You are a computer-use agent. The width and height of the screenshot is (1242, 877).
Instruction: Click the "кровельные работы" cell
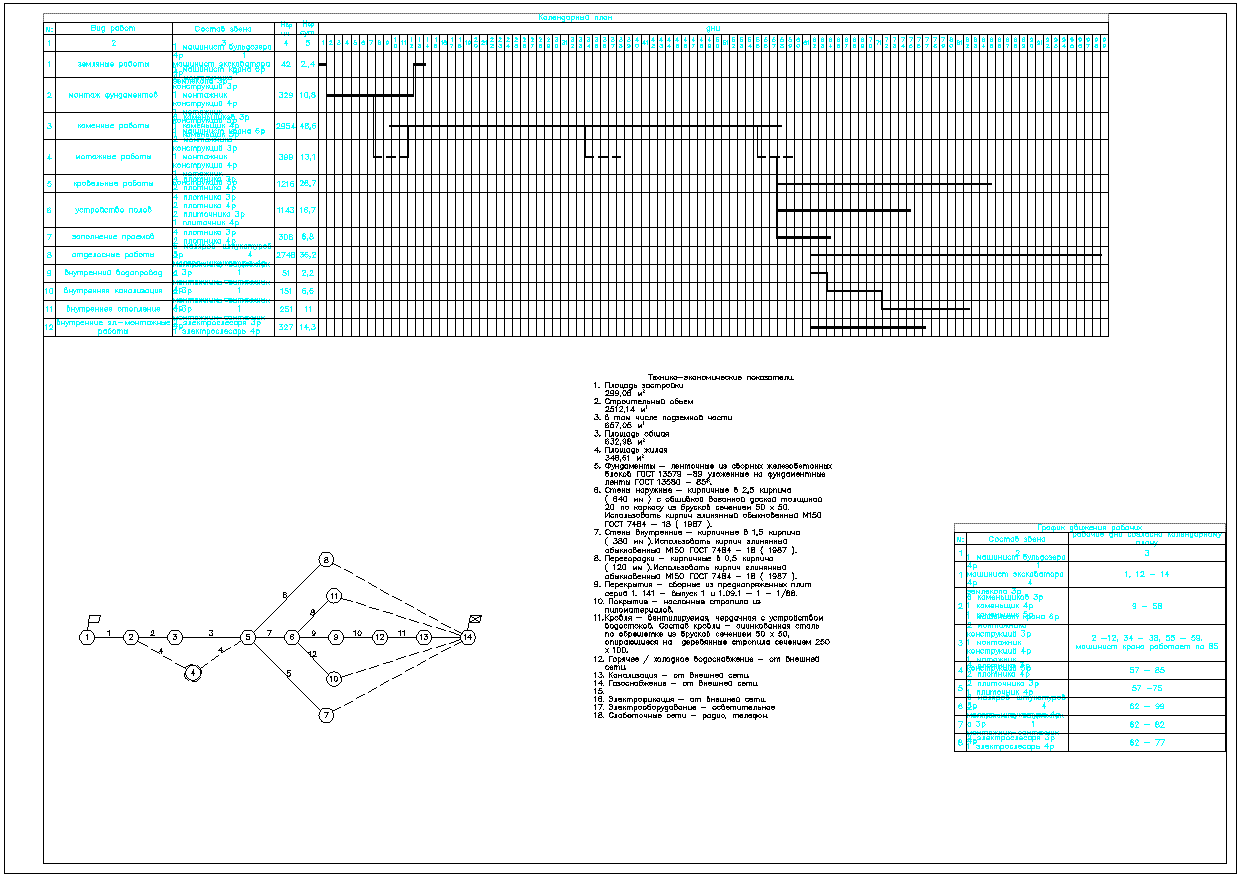(114, 184)
